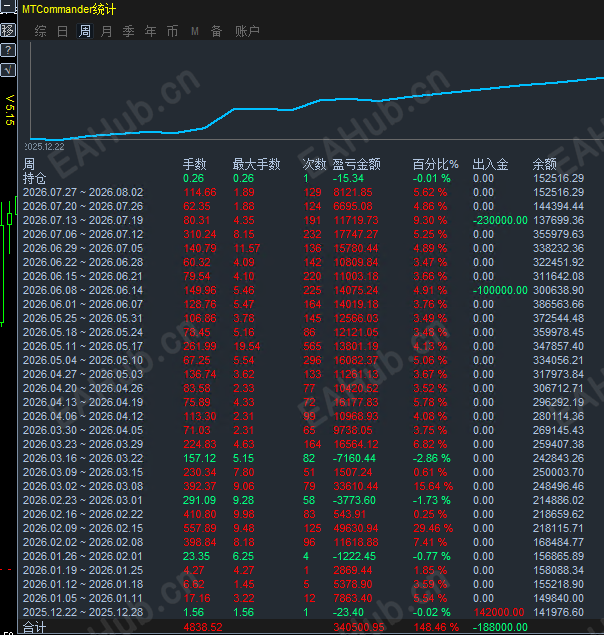Click profit value 49630.94

[x=356, y=528]
